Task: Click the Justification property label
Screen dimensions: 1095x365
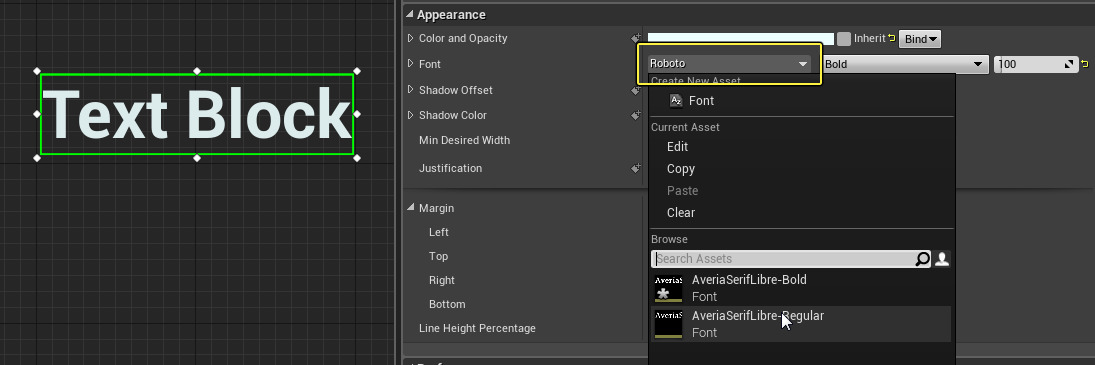Action: click(450, 168)
